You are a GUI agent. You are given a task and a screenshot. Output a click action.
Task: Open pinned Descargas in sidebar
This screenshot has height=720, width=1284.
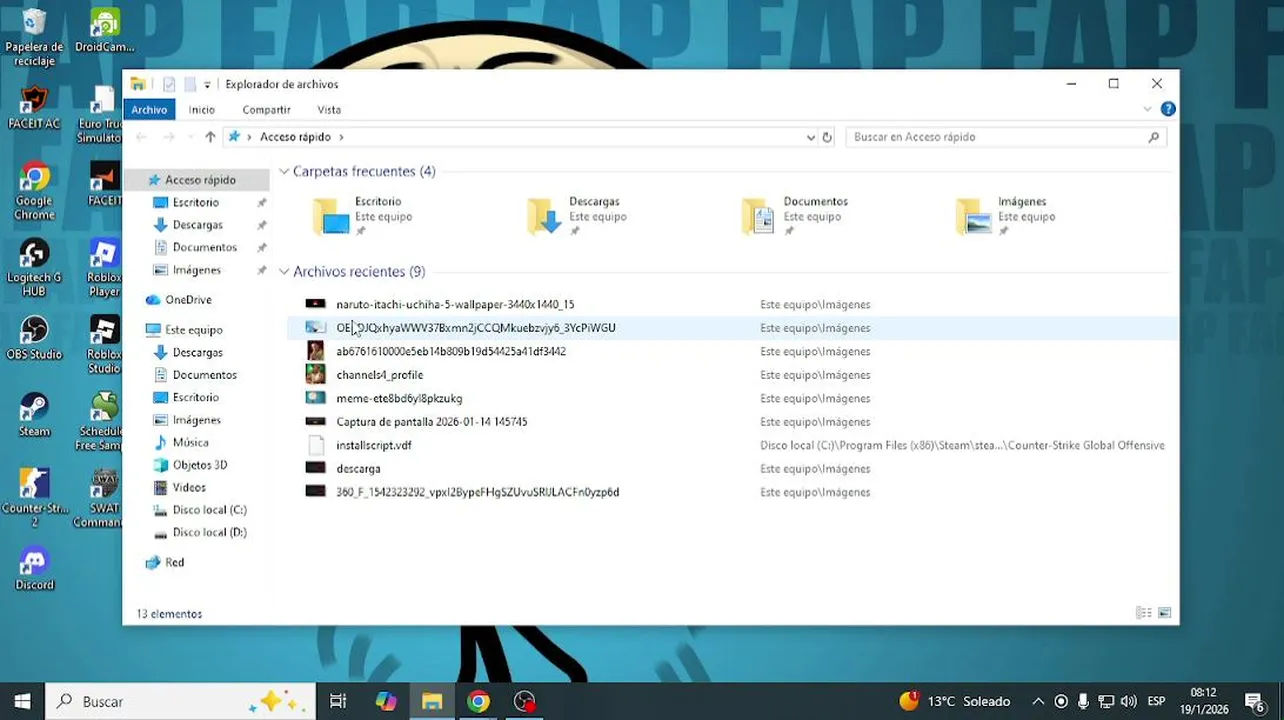(x=197, y=225)
